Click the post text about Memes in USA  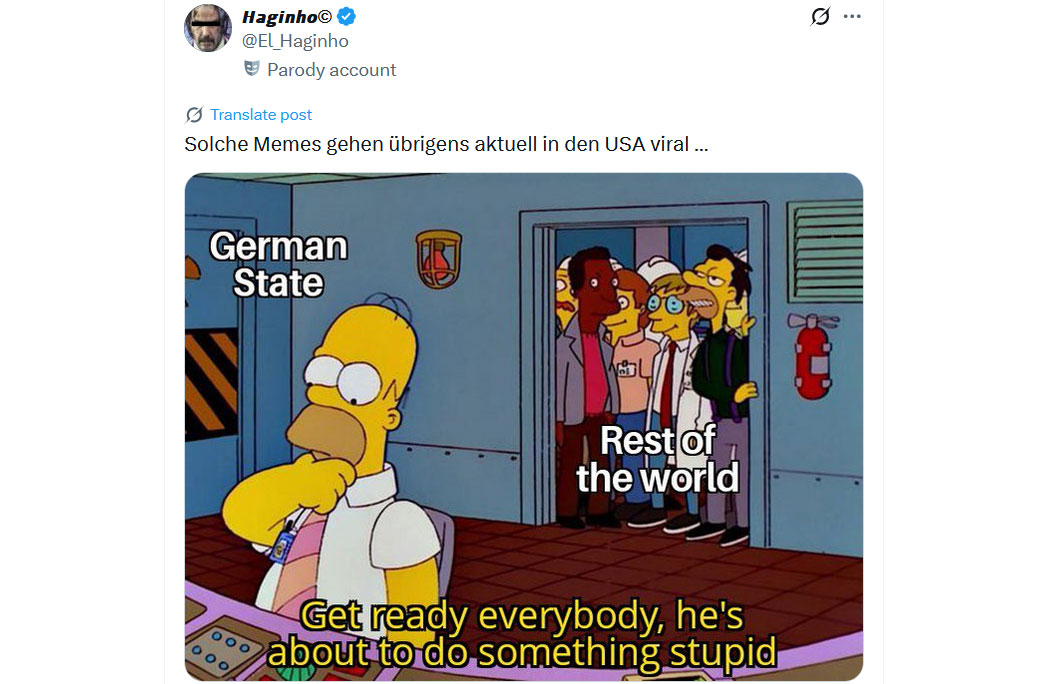(446, 144)
